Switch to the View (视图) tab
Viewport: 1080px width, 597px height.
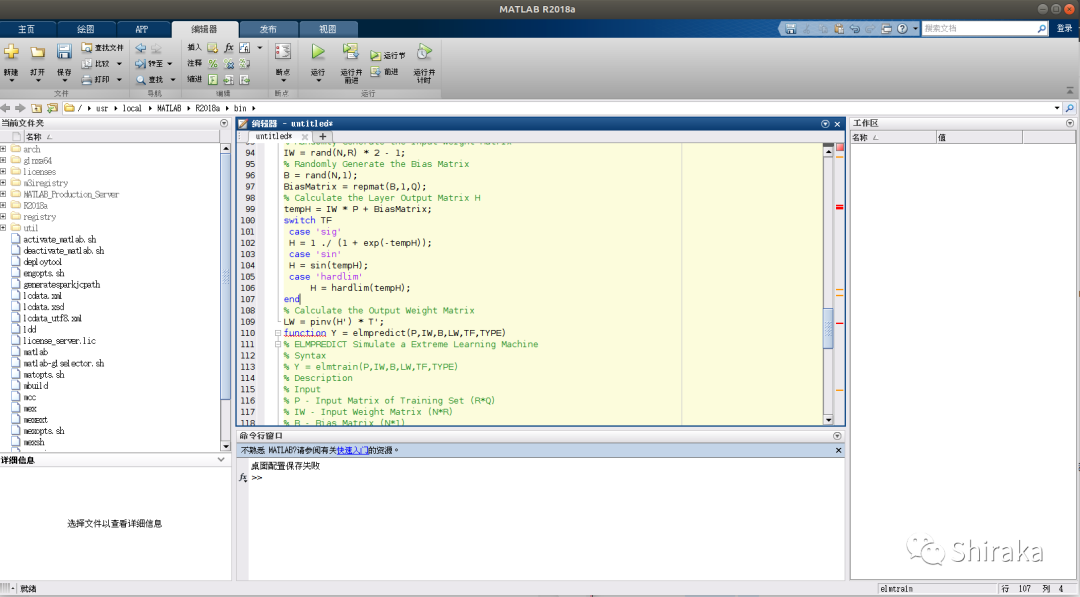pos(327,29)
